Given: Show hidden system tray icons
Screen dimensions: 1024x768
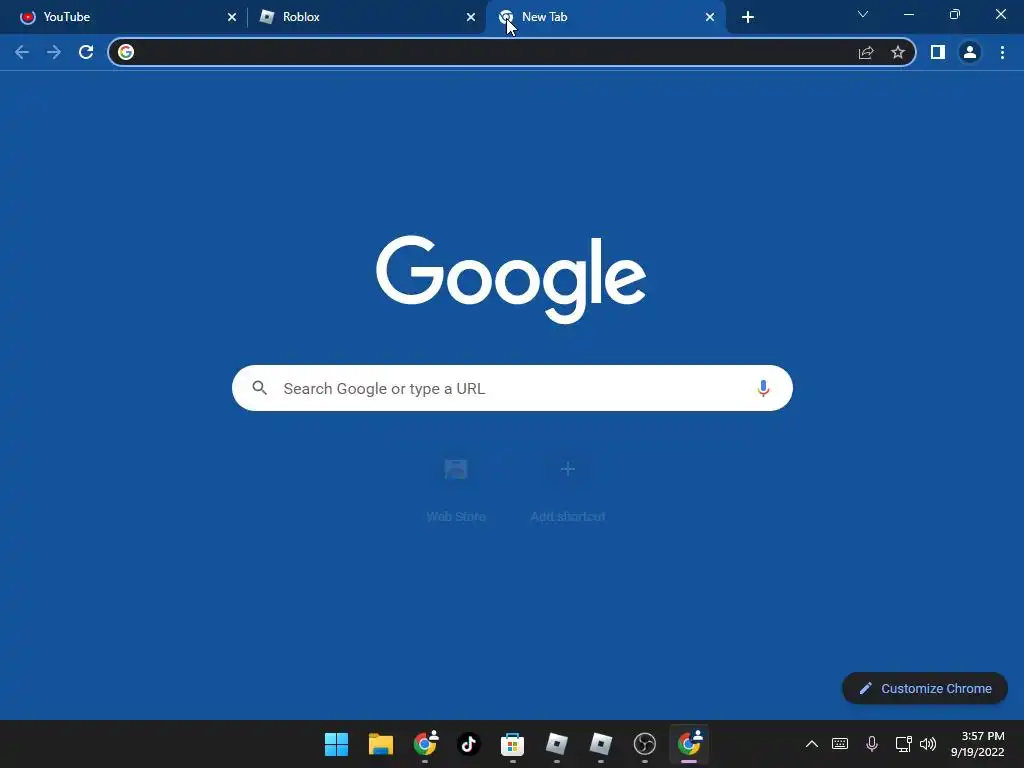Looking at the screenshot, I should coord(812,744).
